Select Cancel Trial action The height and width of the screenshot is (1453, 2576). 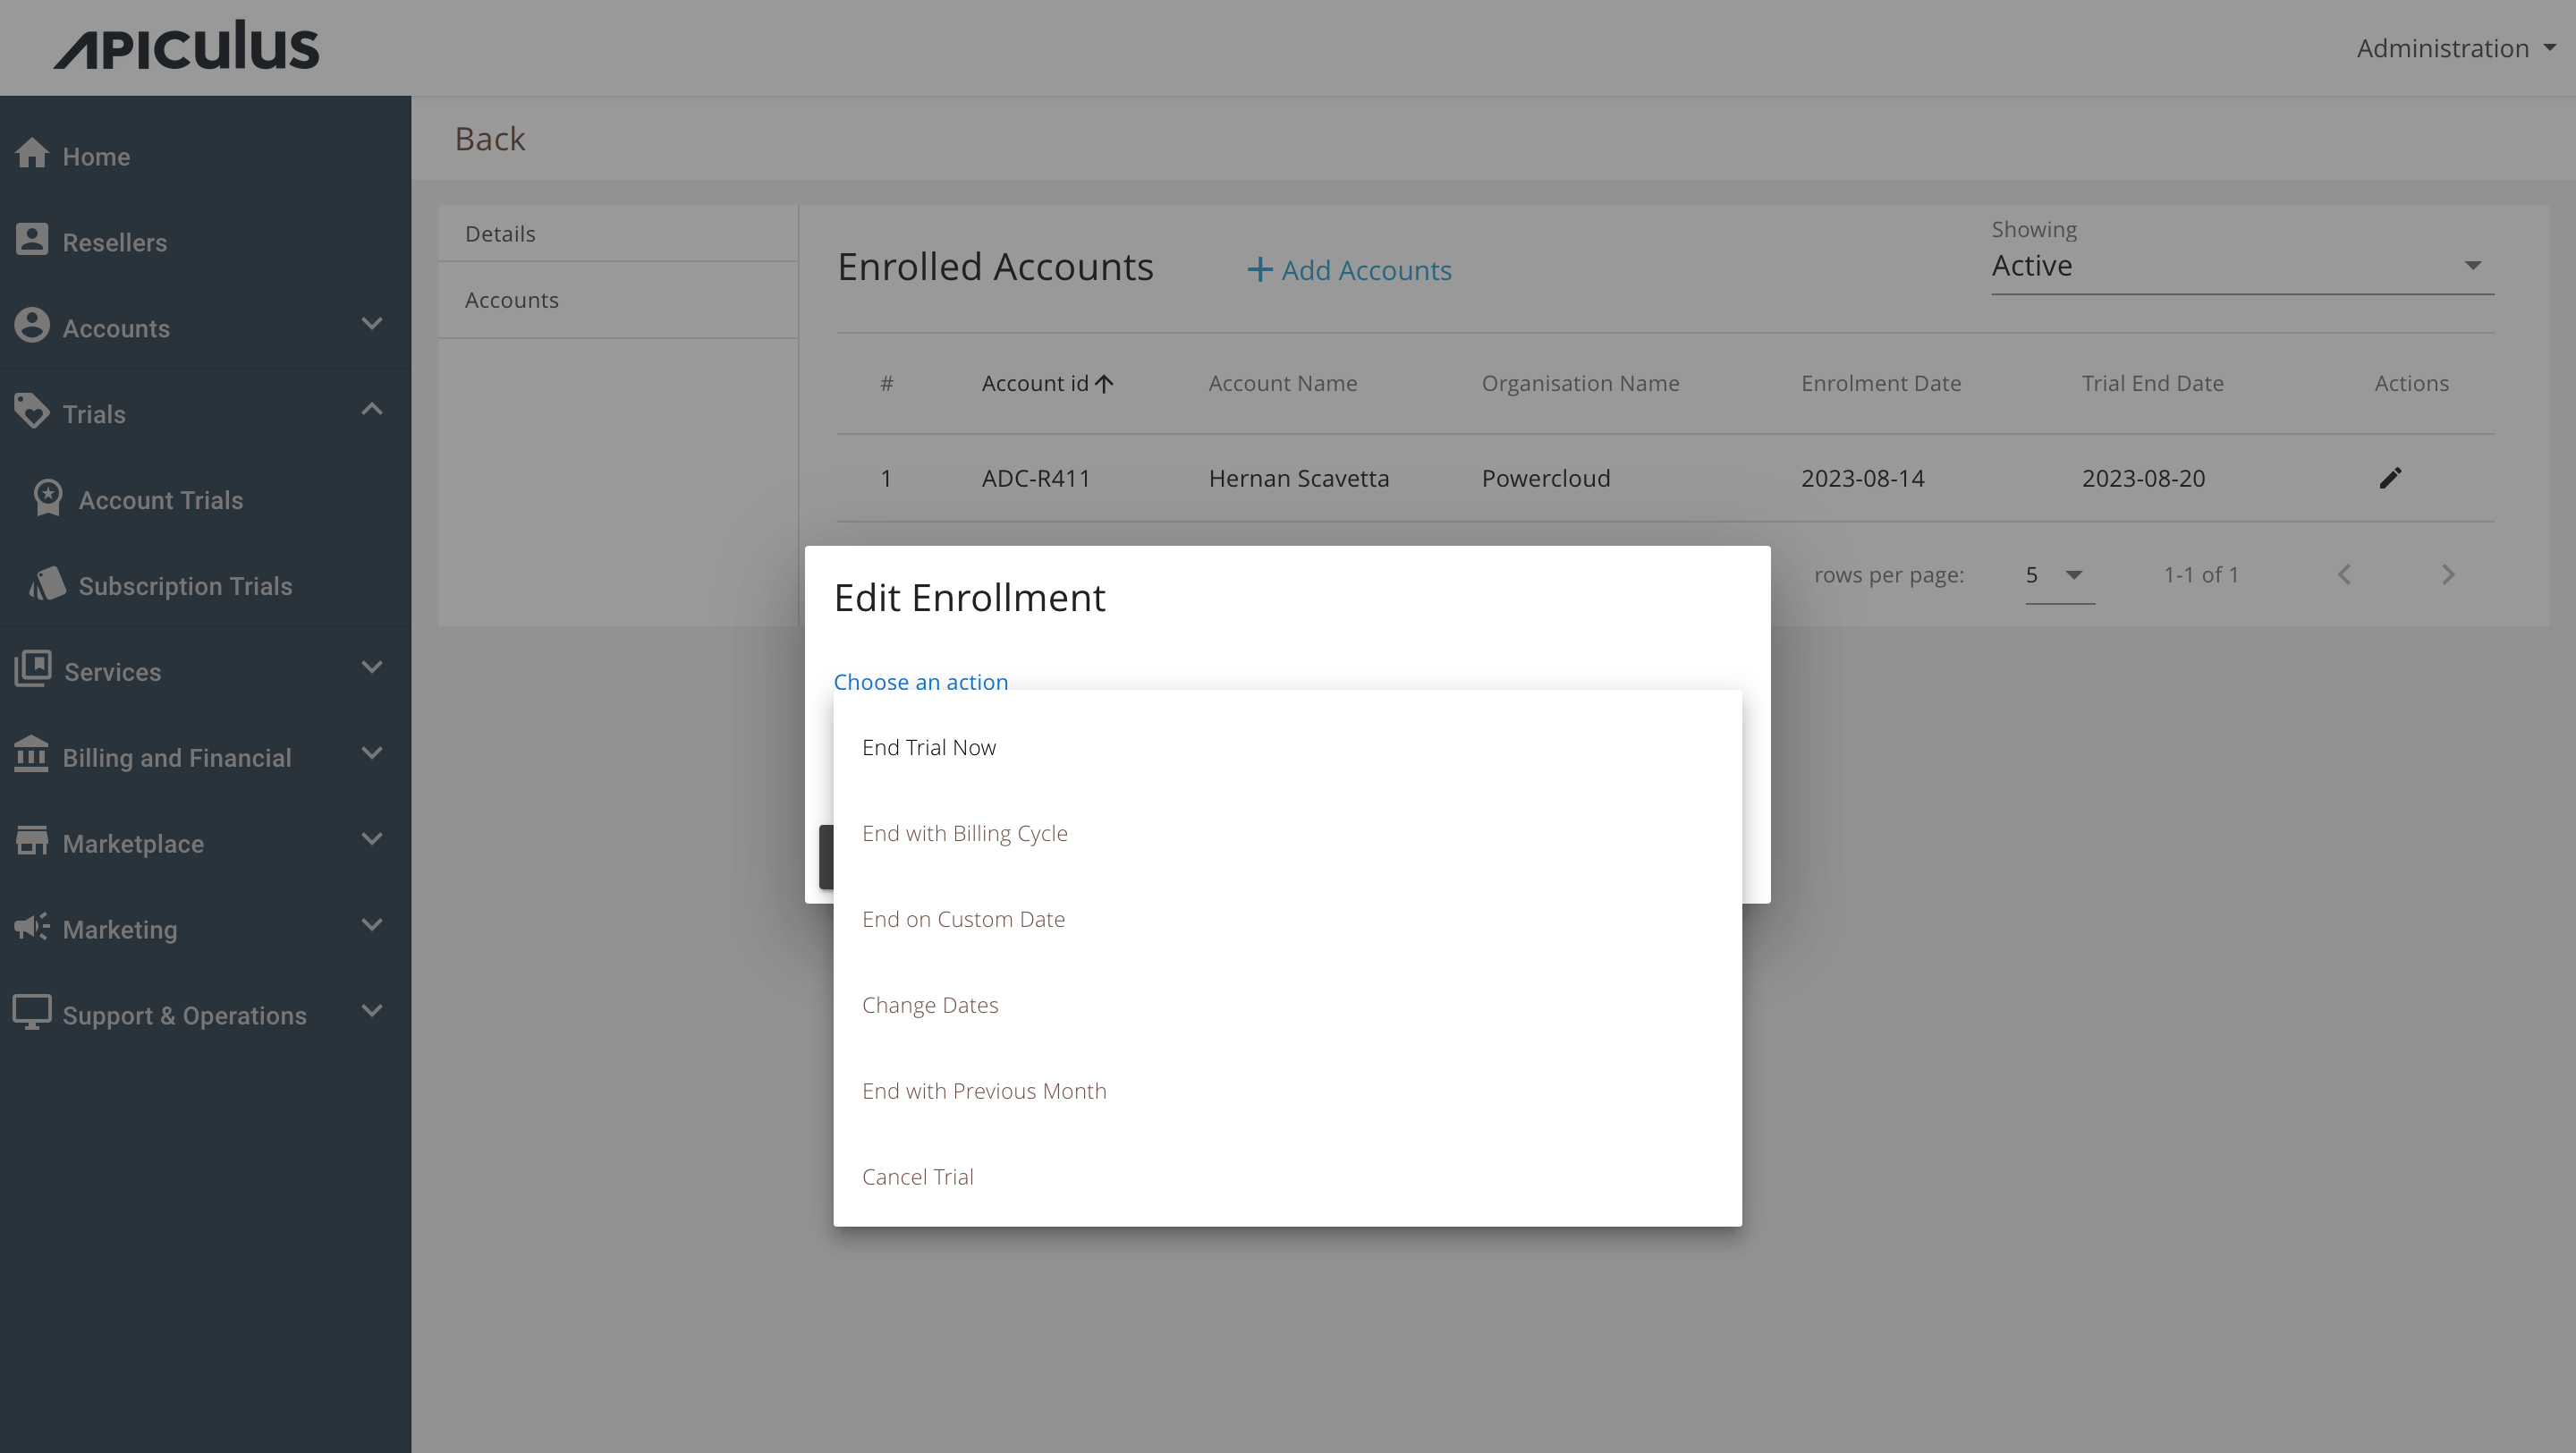(917, 1176)
